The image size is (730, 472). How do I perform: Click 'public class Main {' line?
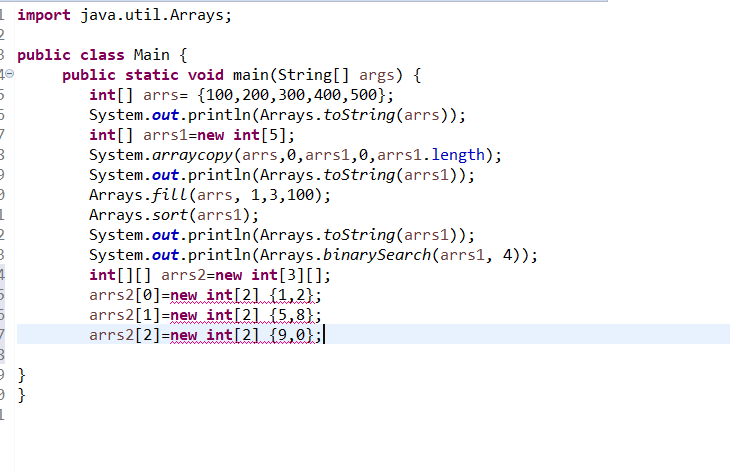coord(102,55)
